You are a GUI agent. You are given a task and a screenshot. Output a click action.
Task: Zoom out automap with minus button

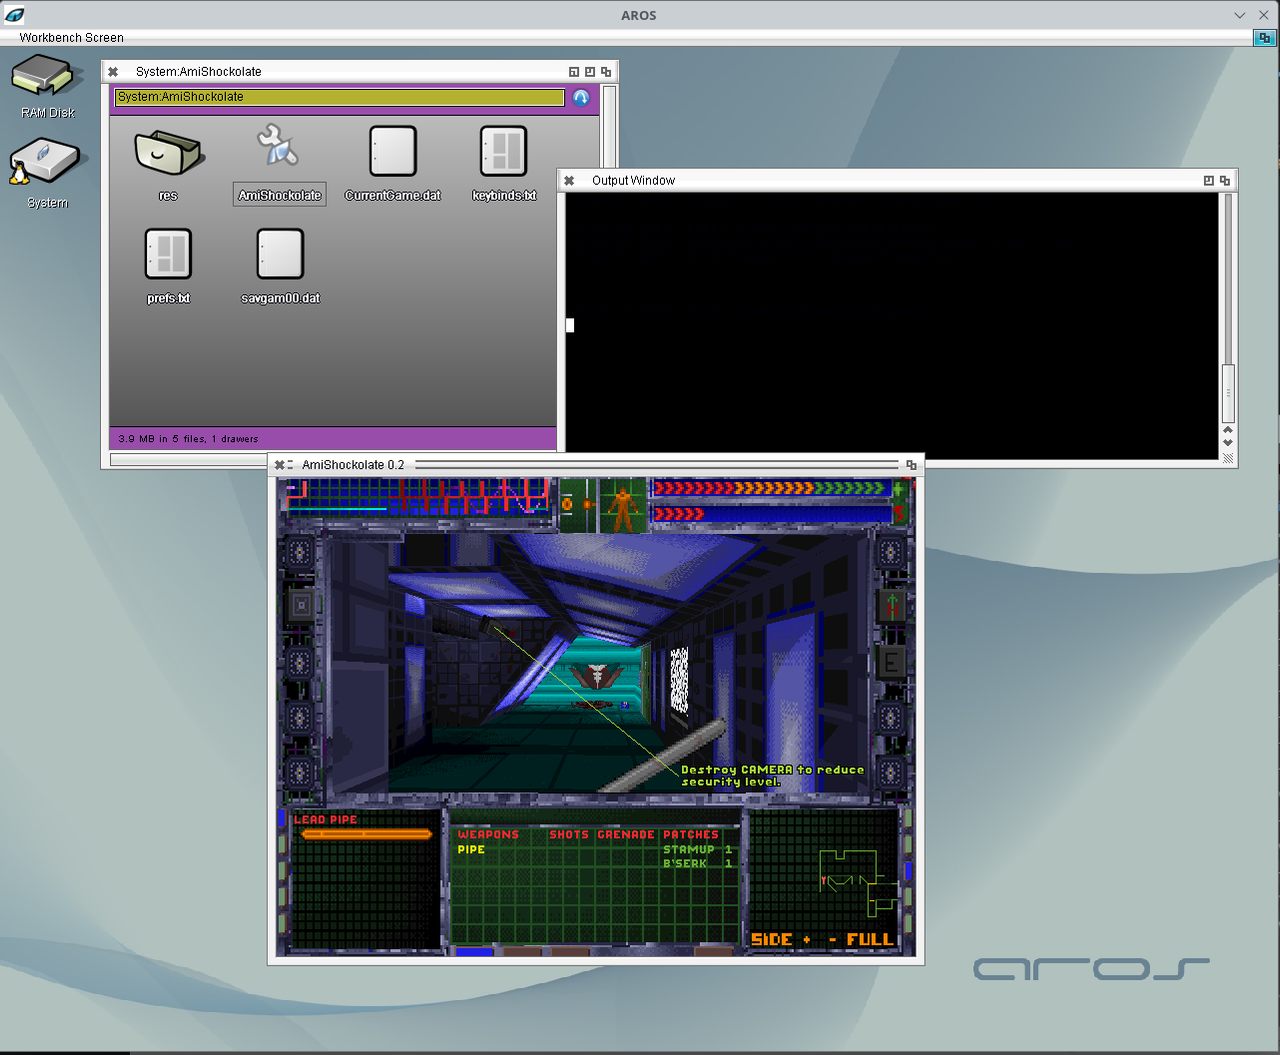tap(832, 940)
